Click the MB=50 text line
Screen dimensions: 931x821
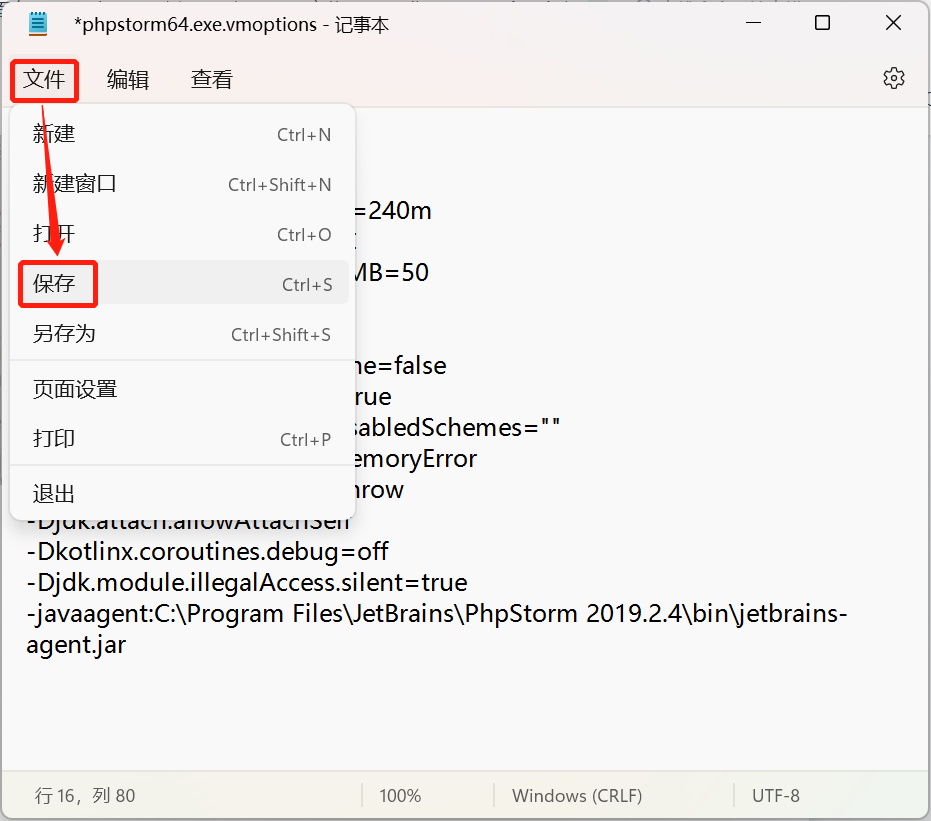coord(392,272)
